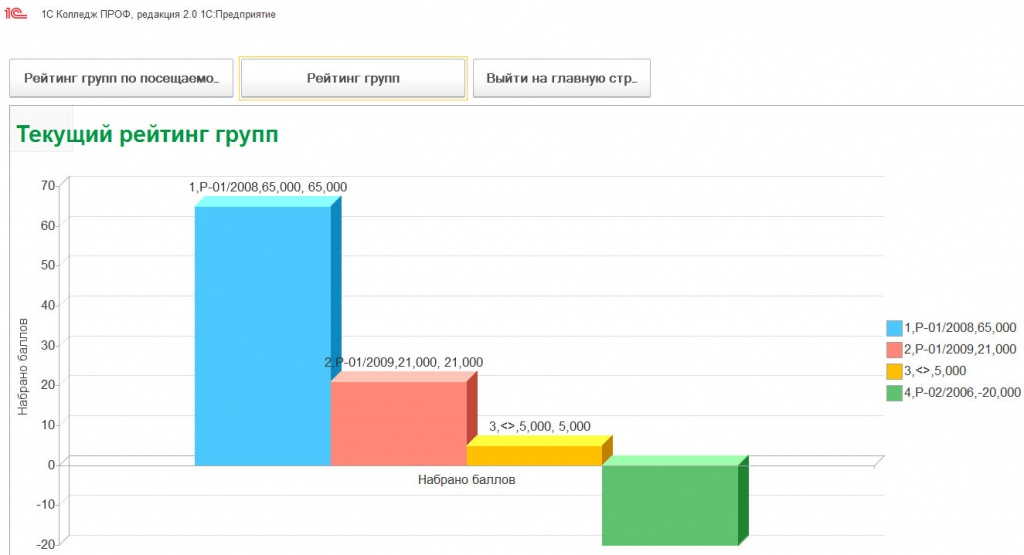Click the axis value 40
Image resolution: width=1024 pixels, height=555 pixels.
point(48,305)
